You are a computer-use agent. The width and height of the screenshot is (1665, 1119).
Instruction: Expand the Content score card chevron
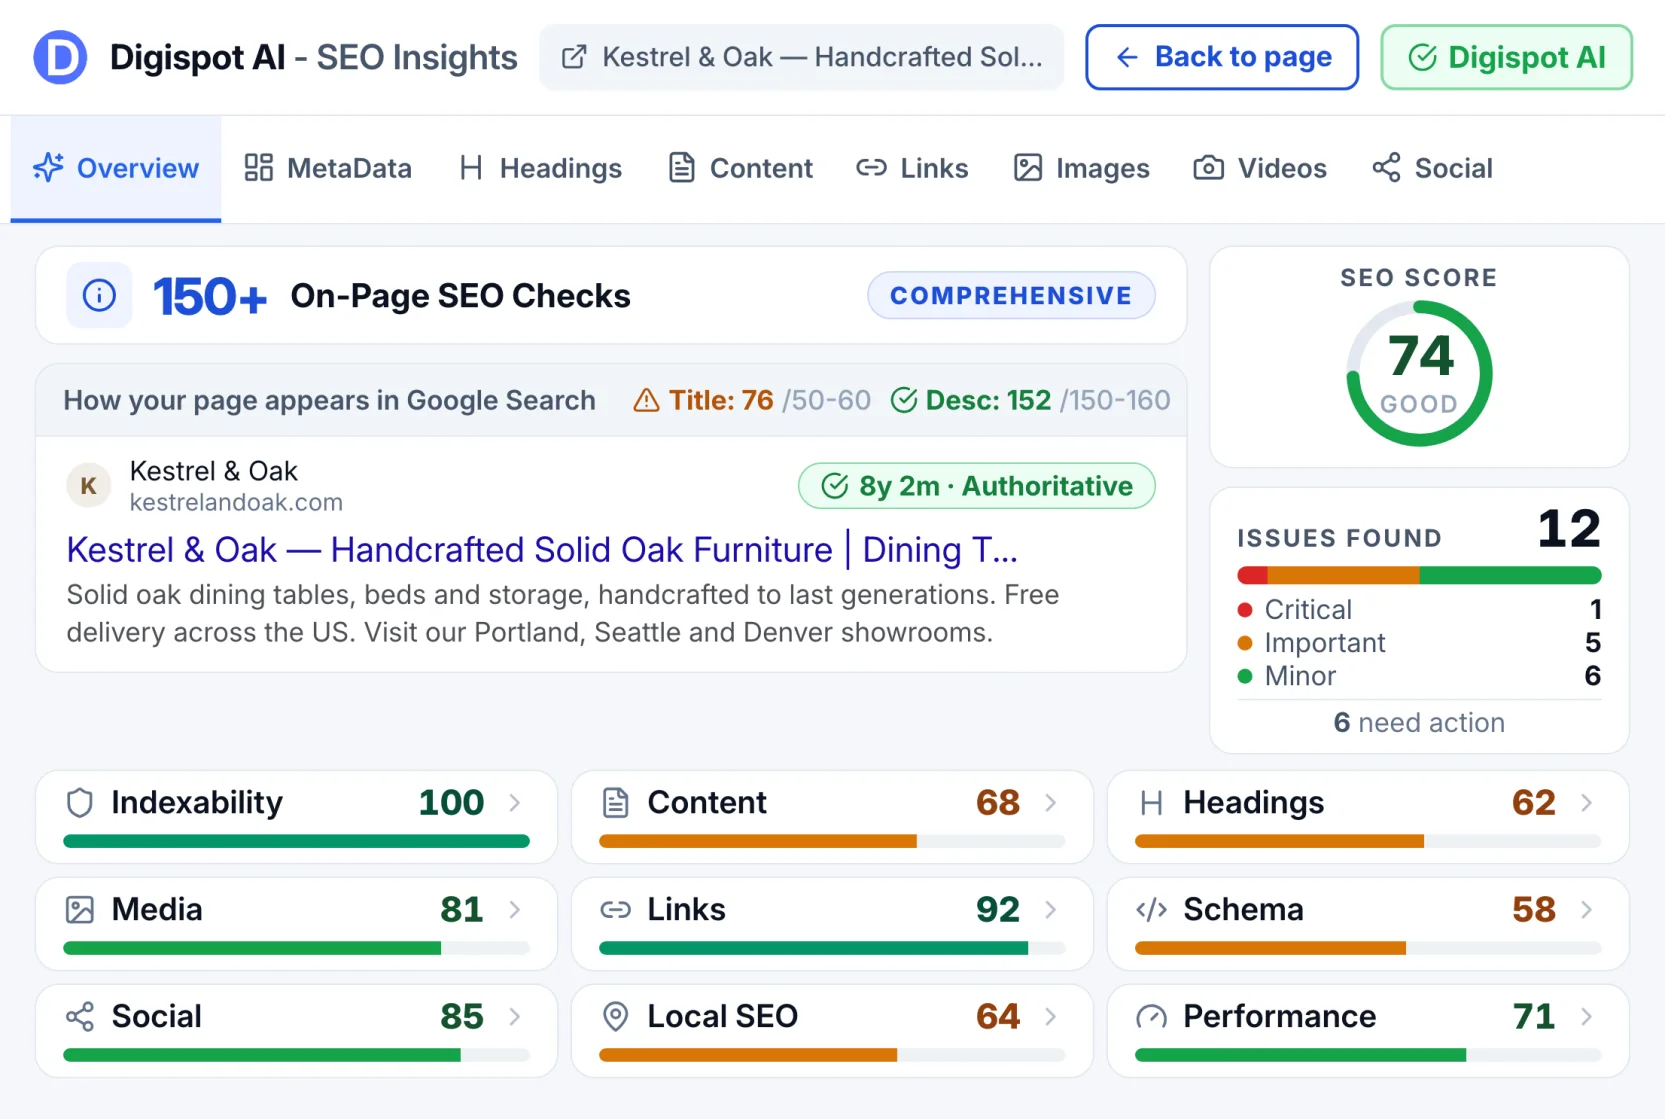[x=1051, y=803]
